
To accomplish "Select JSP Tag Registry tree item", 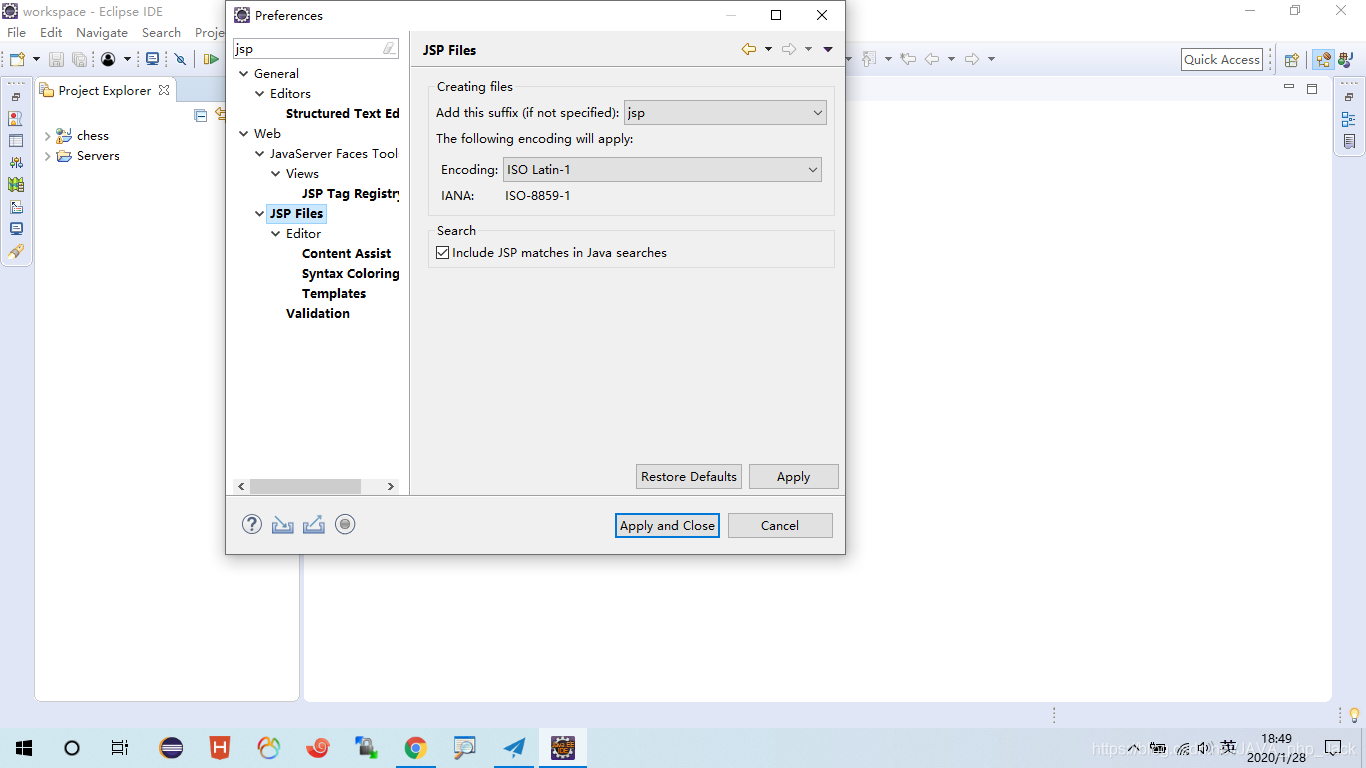I will pyautogui.click(x=350, y=194).
